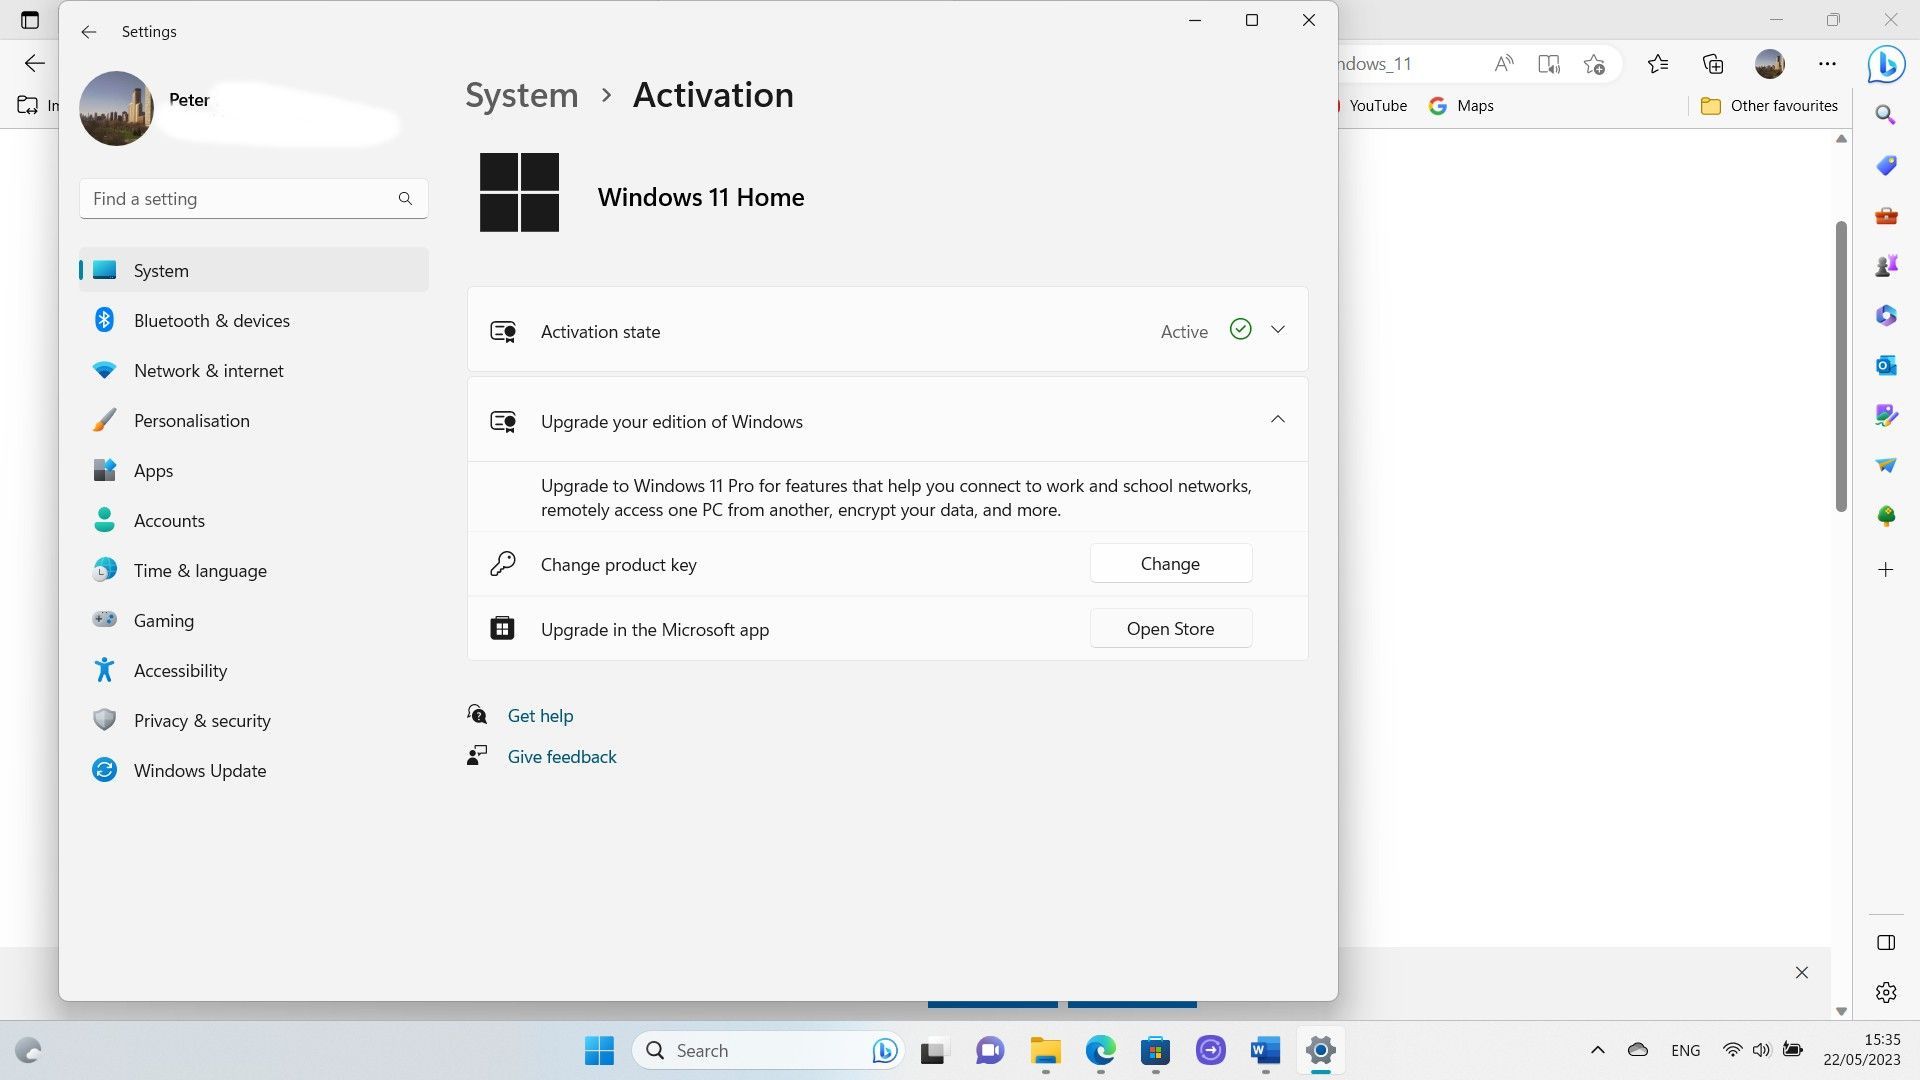The width and height of the screenshot is (1920, 1080).
Task: Open Accounts settings
Action: point(253,520)
